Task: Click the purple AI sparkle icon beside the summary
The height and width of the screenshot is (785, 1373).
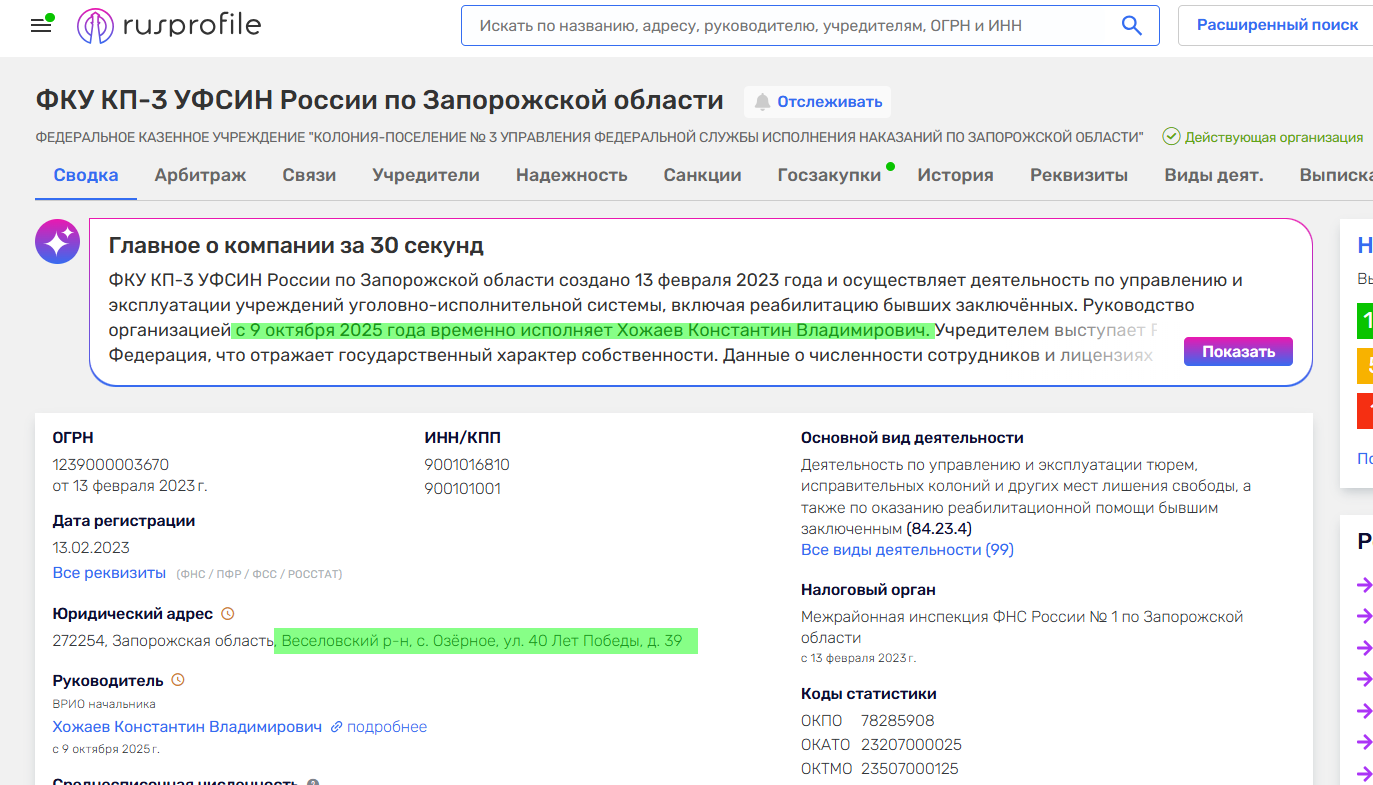Action: pyautogui.click(x=57, y=241)
